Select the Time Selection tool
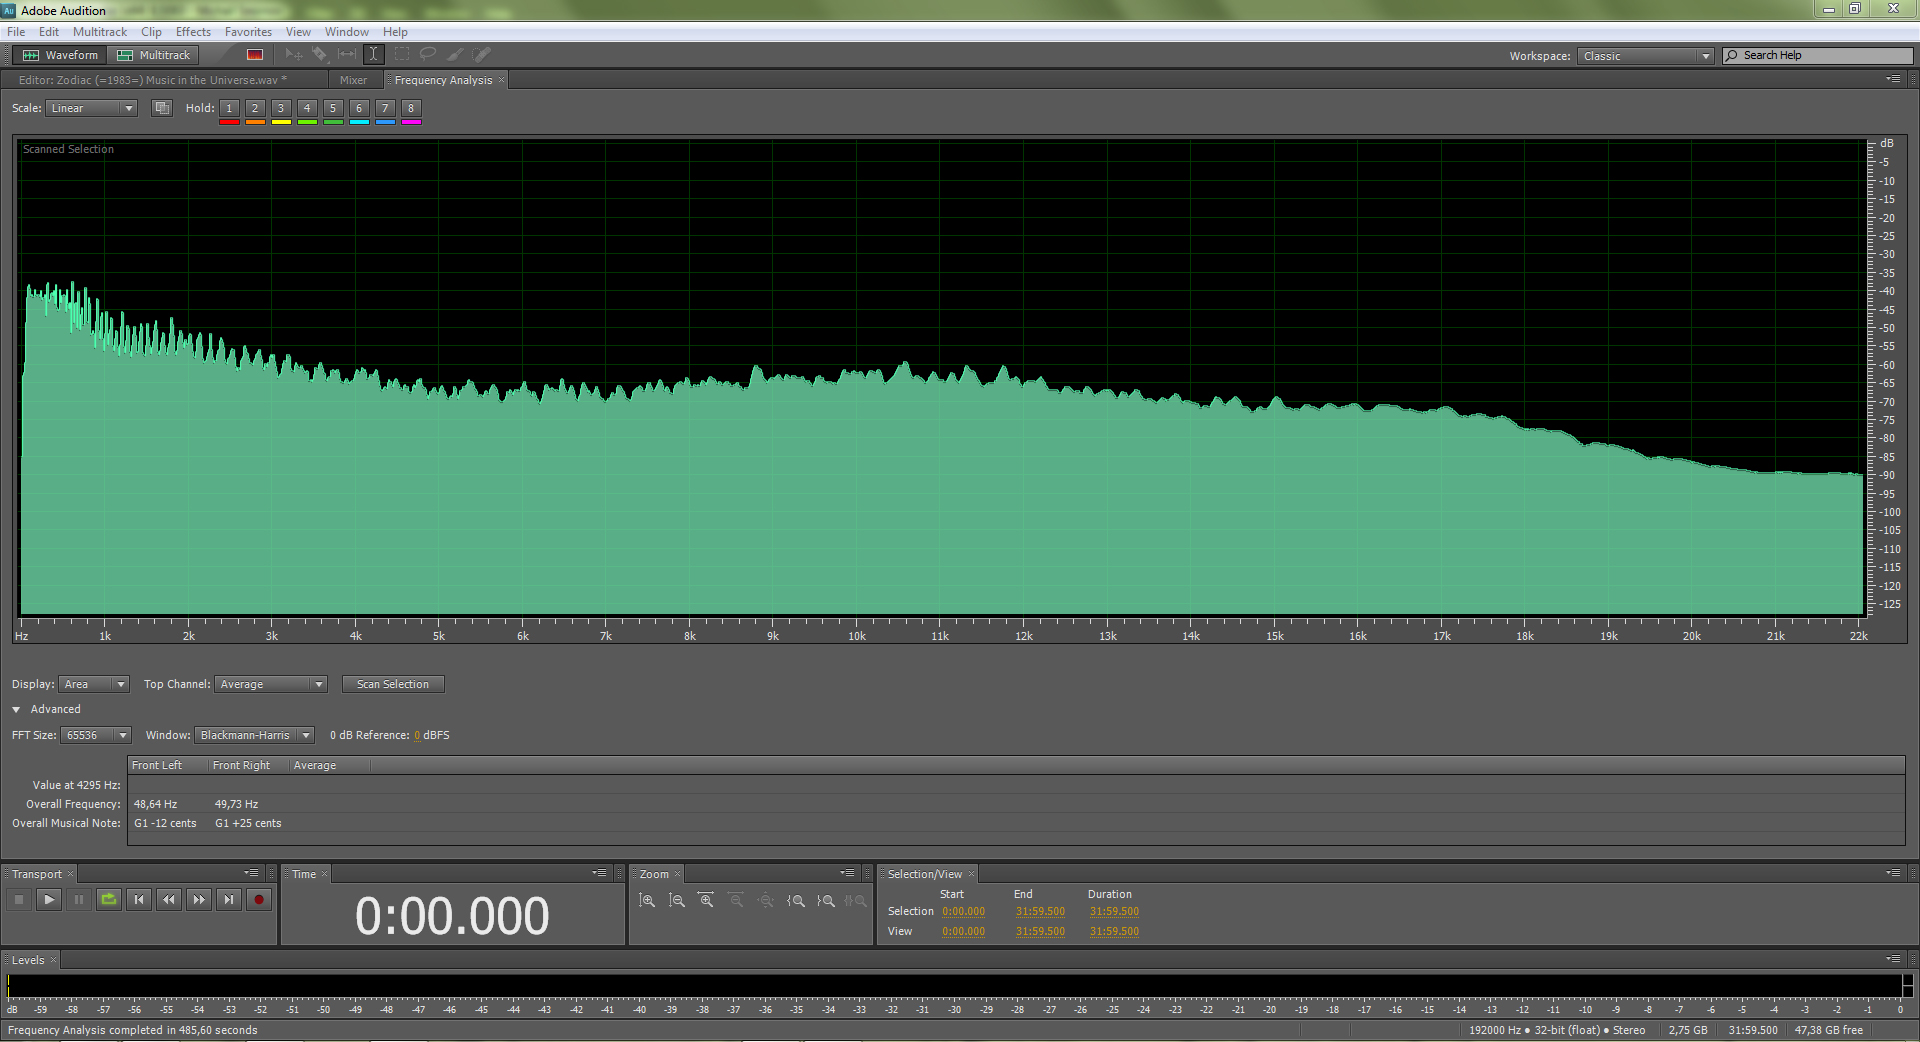Viewport: 1920px width, 1042px height. pyautogui.click(x=373, y=55)
